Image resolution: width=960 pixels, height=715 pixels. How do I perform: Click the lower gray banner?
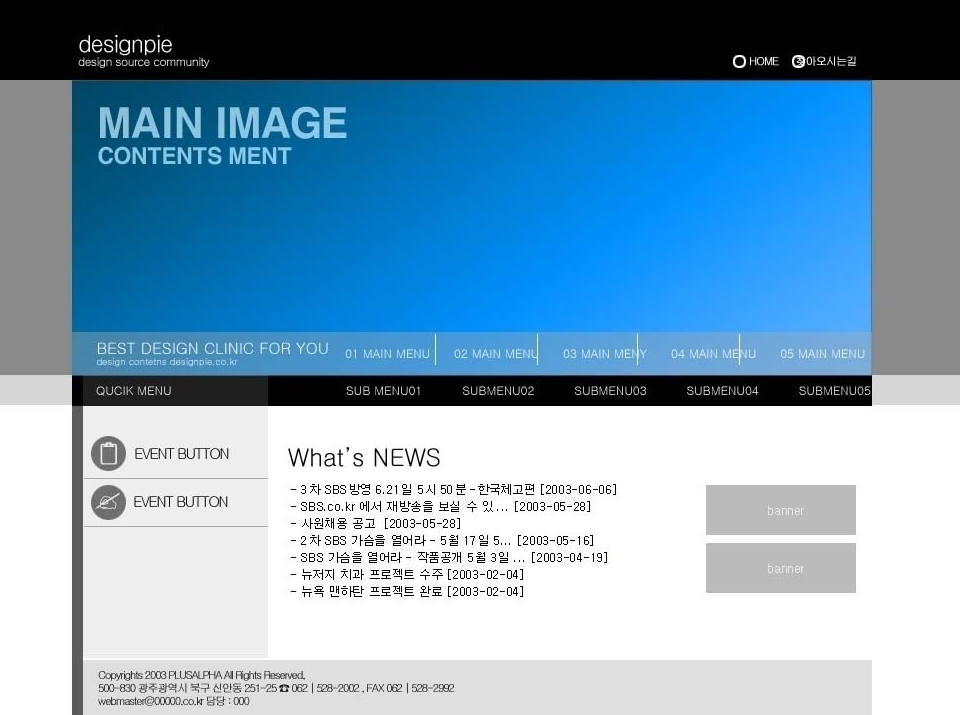click(781, 568)
